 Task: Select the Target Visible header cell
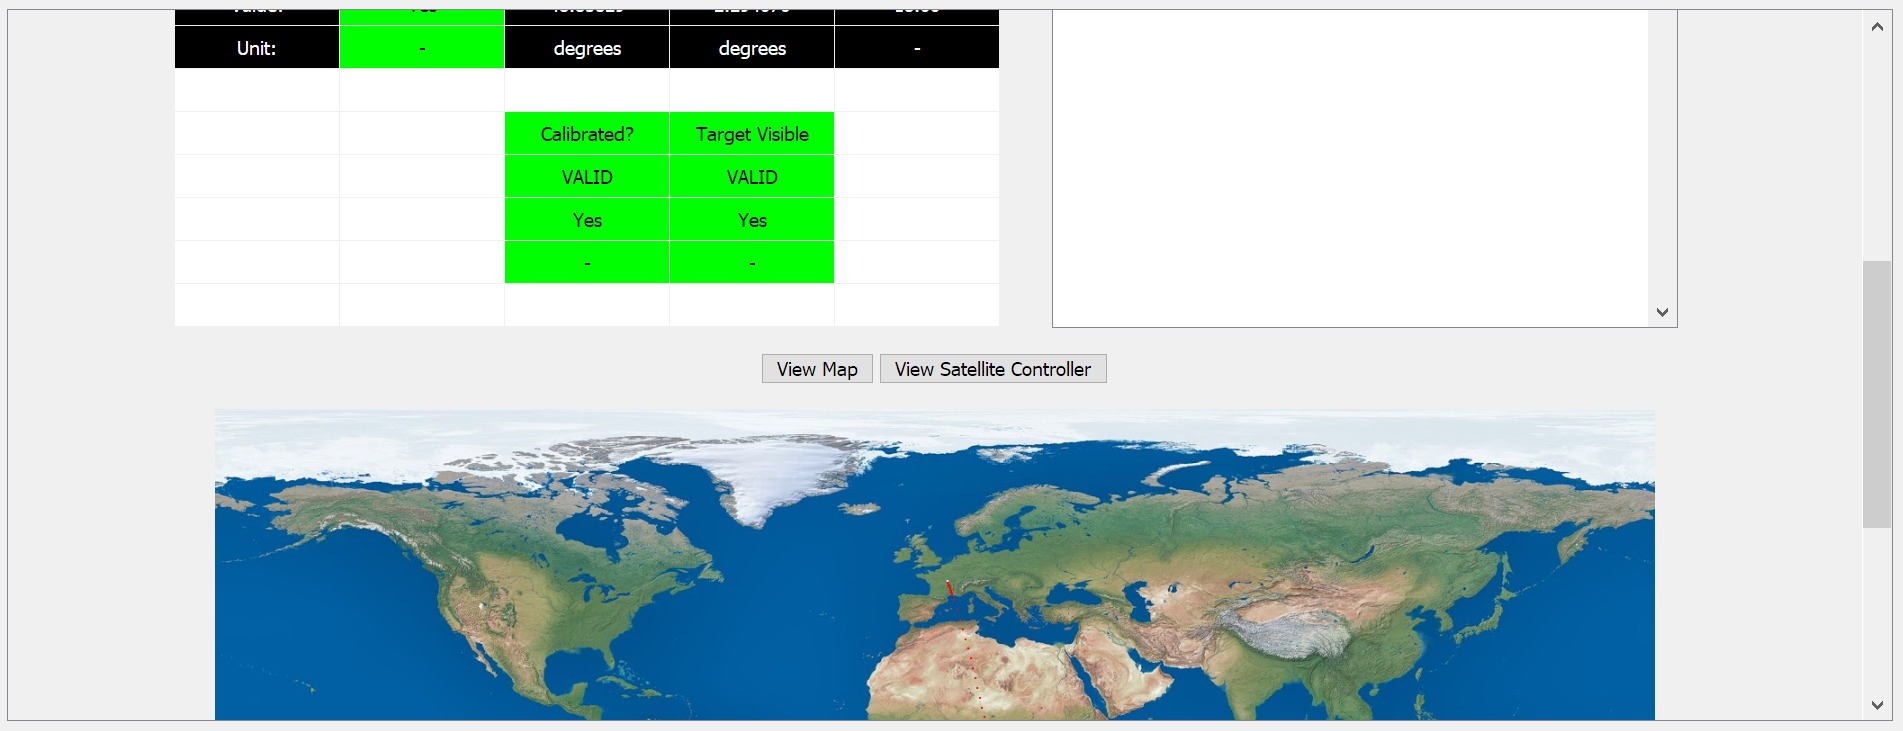pyautogui.click(x=752, y=134)
